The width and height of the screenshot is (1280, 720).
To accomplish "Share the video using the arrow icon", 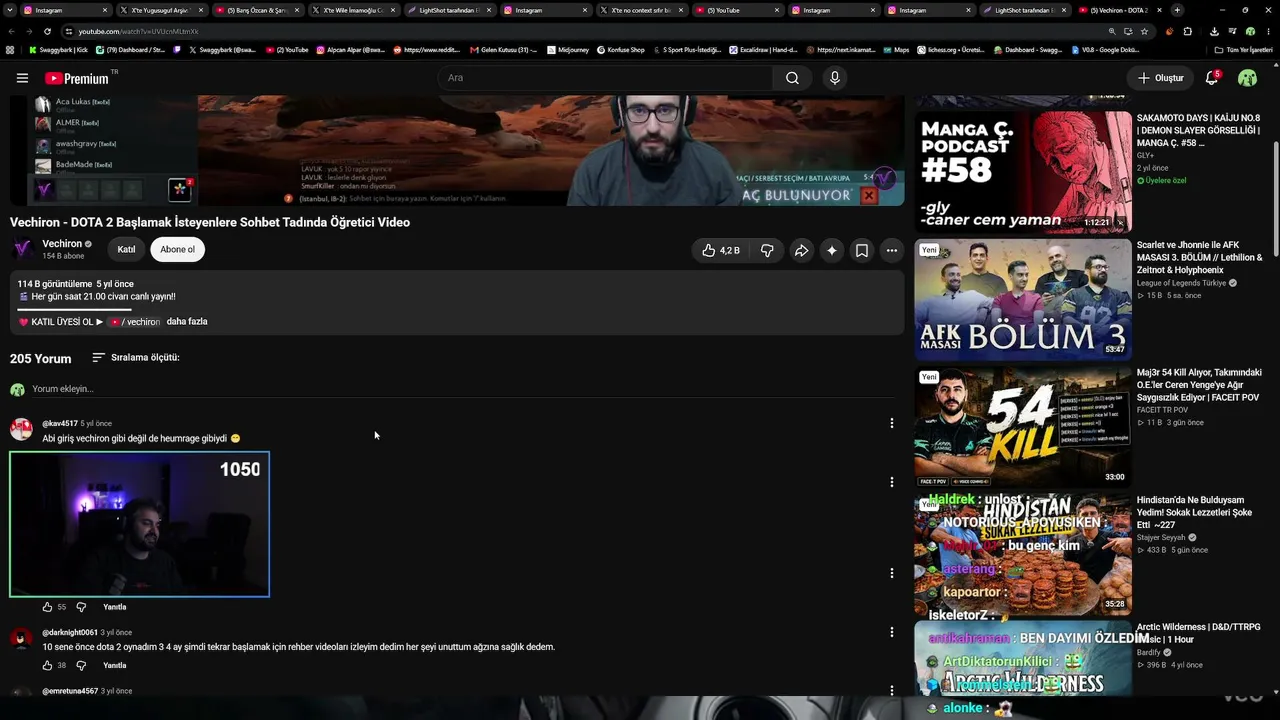I will tap(801, 250).
